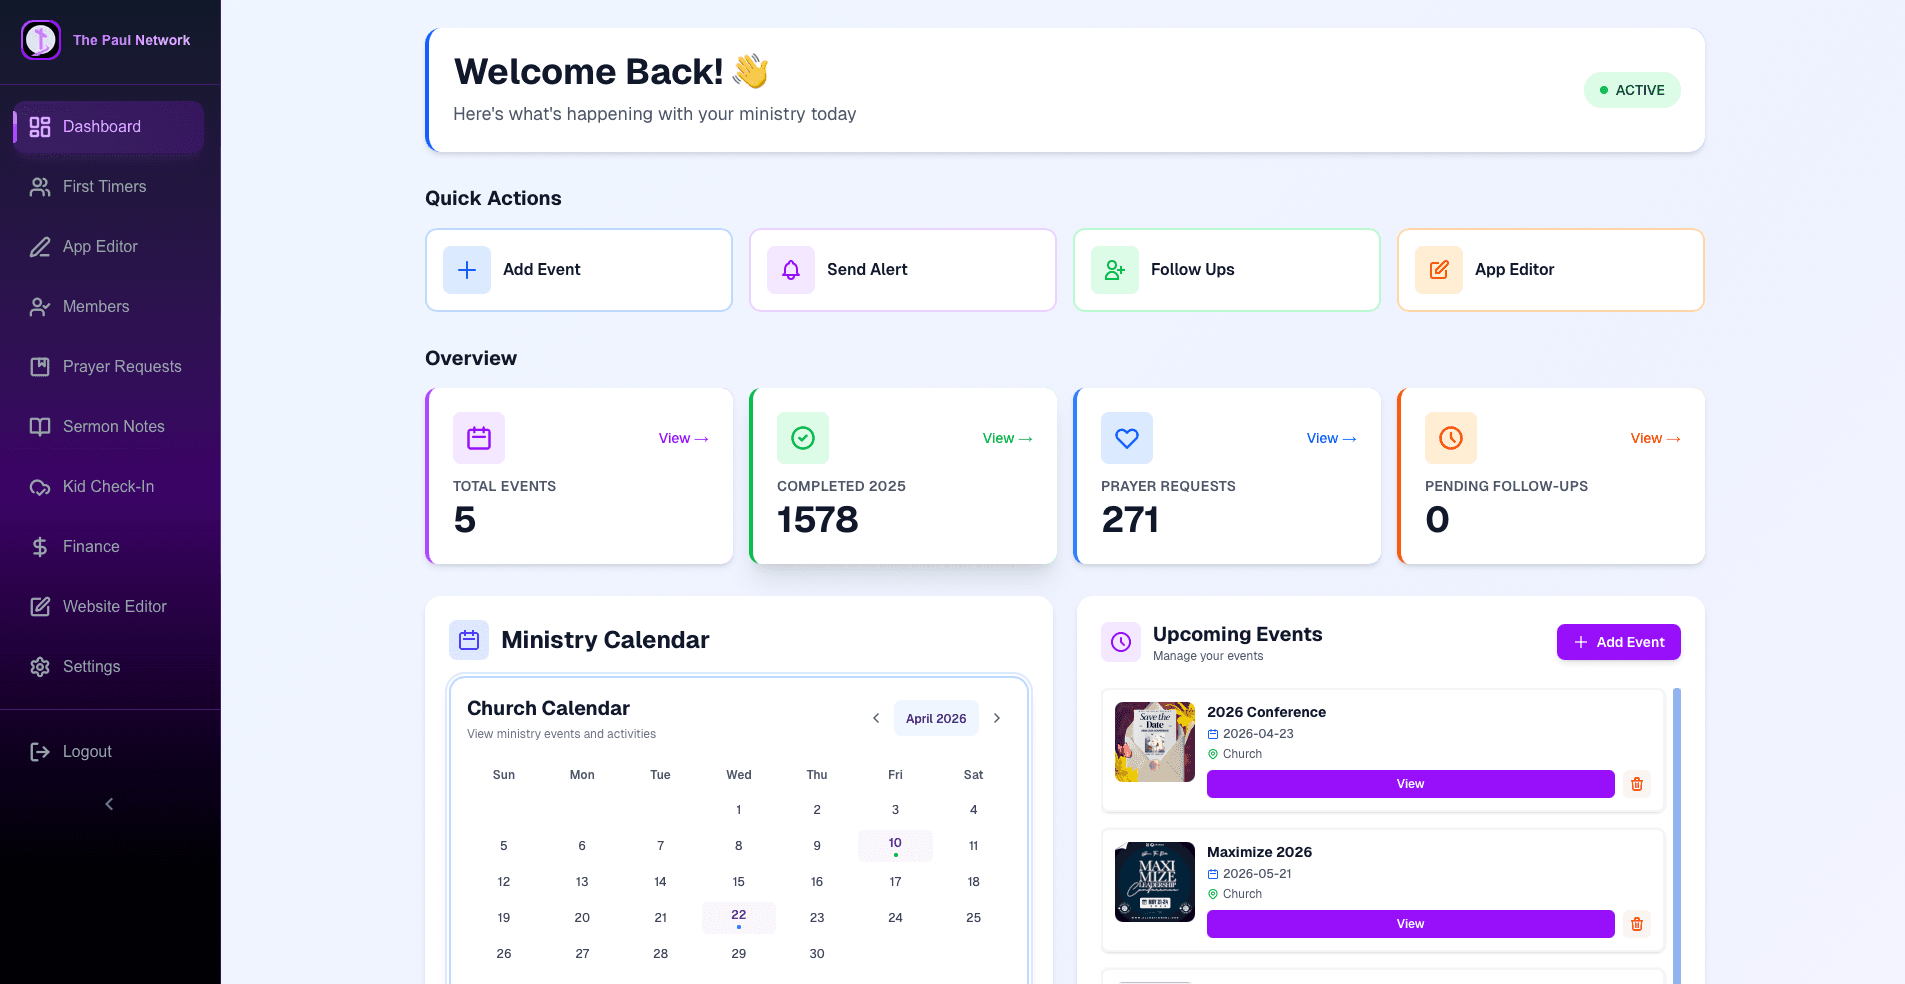The width and height of the screenshot is (1905, 984).
Task: Click the App Editor pencil icon
Action: tap(1438, 270)
